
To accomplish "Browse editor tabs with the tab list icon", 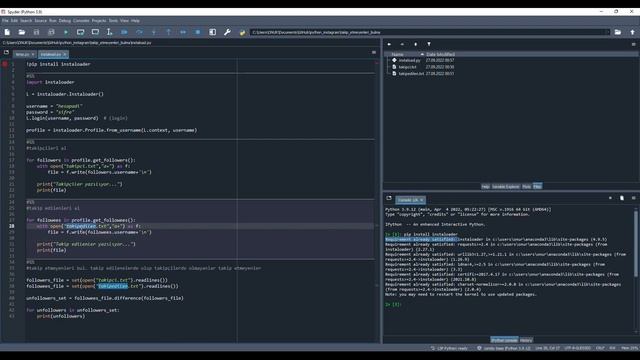I will 6,53.
